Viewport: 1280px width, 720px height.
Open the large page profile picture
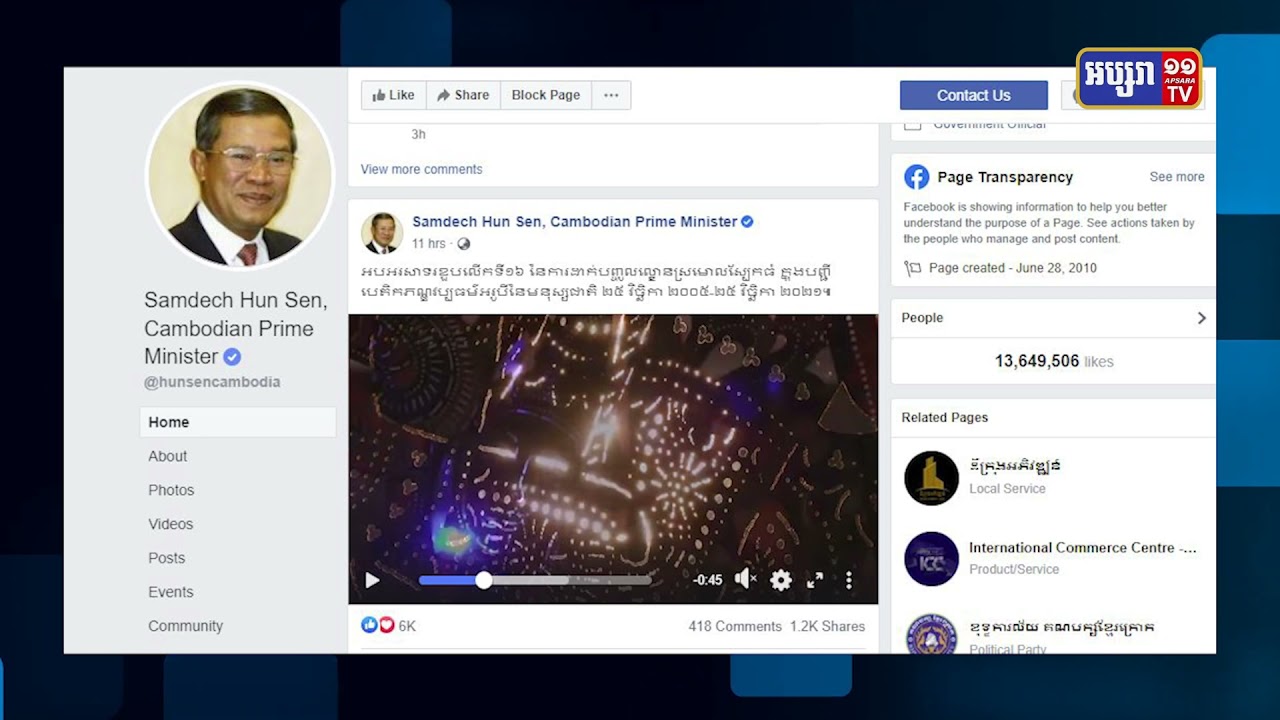(240, 175)
